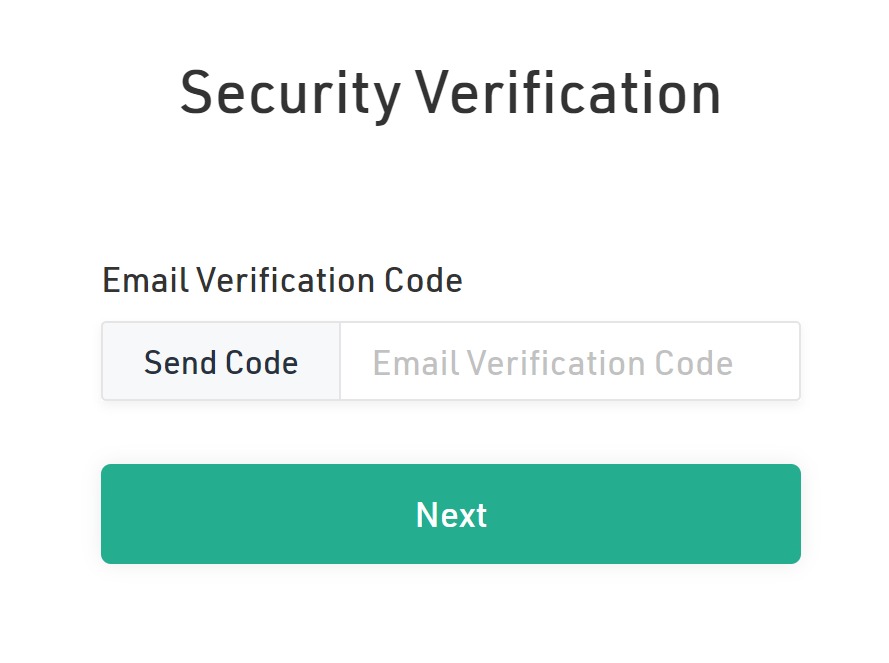The width and height of the screenshot is (889, 663).
Task: Click the label above the code field
Action: [x=282, y=281]
